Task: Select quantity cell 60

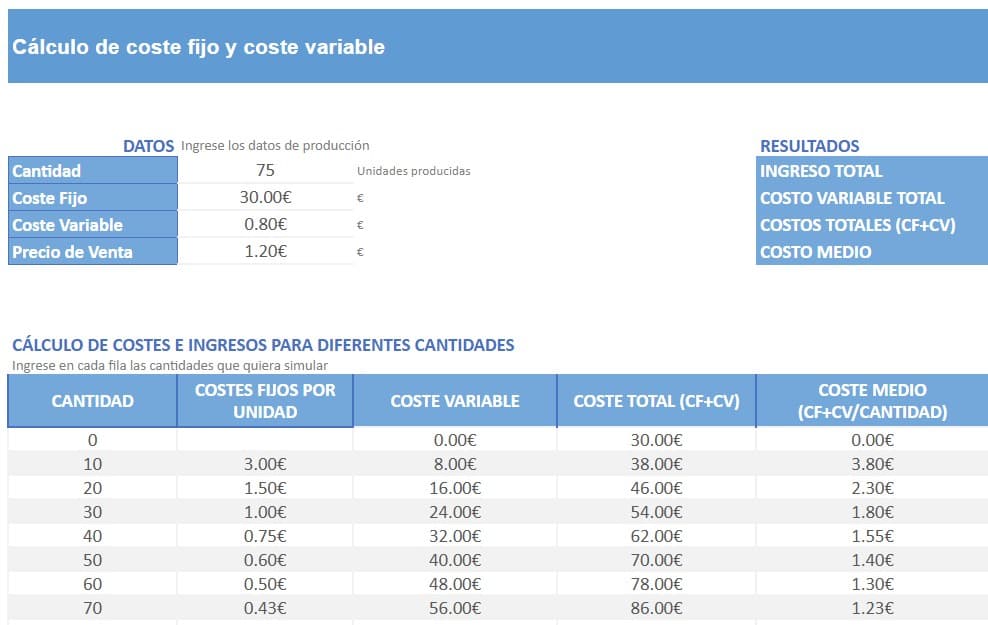Action: [93, 583]
